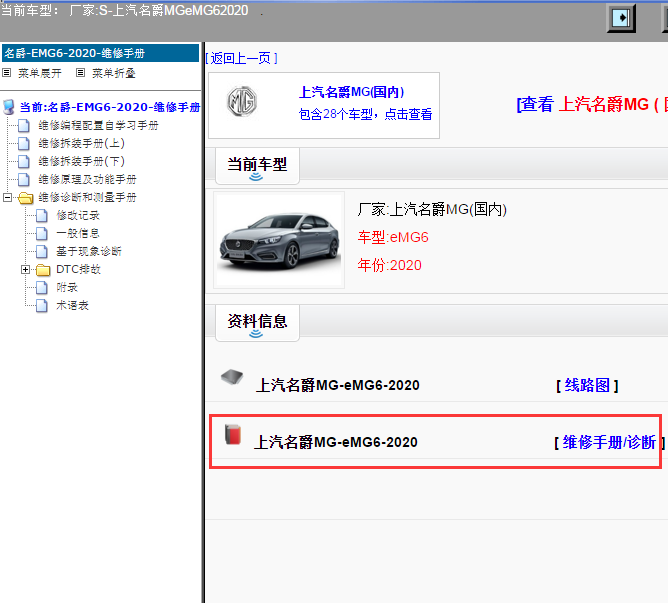
Task: Click the 厂家:上汽名爵MG(国内) text
Action: [x=432, y=209]
